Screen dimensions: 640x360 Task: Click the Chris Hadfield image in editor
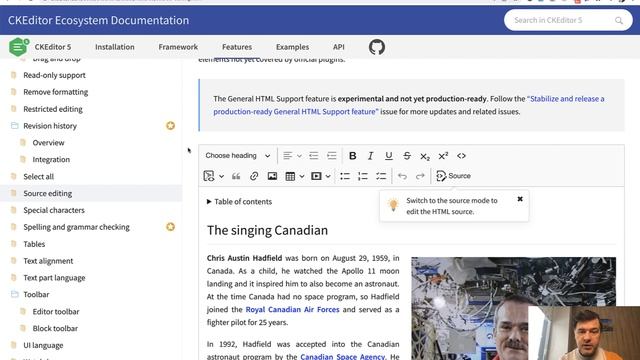(513, 308)
